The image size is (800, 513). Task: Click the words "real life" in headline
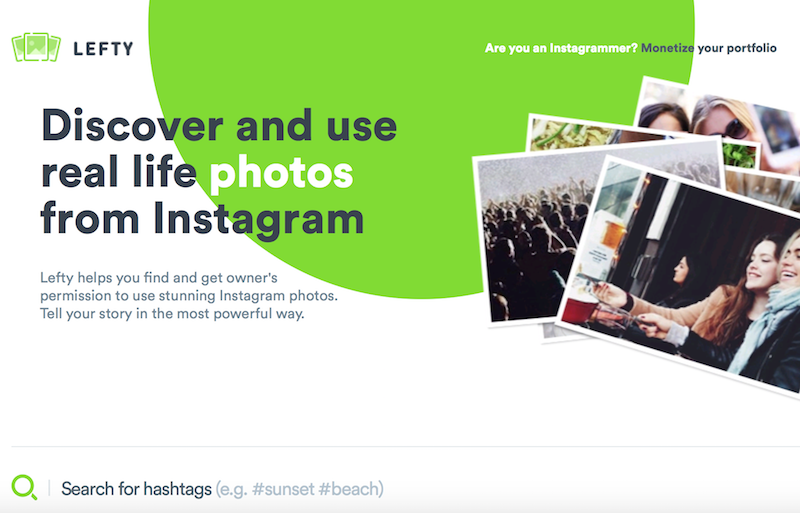coord(119,172)
